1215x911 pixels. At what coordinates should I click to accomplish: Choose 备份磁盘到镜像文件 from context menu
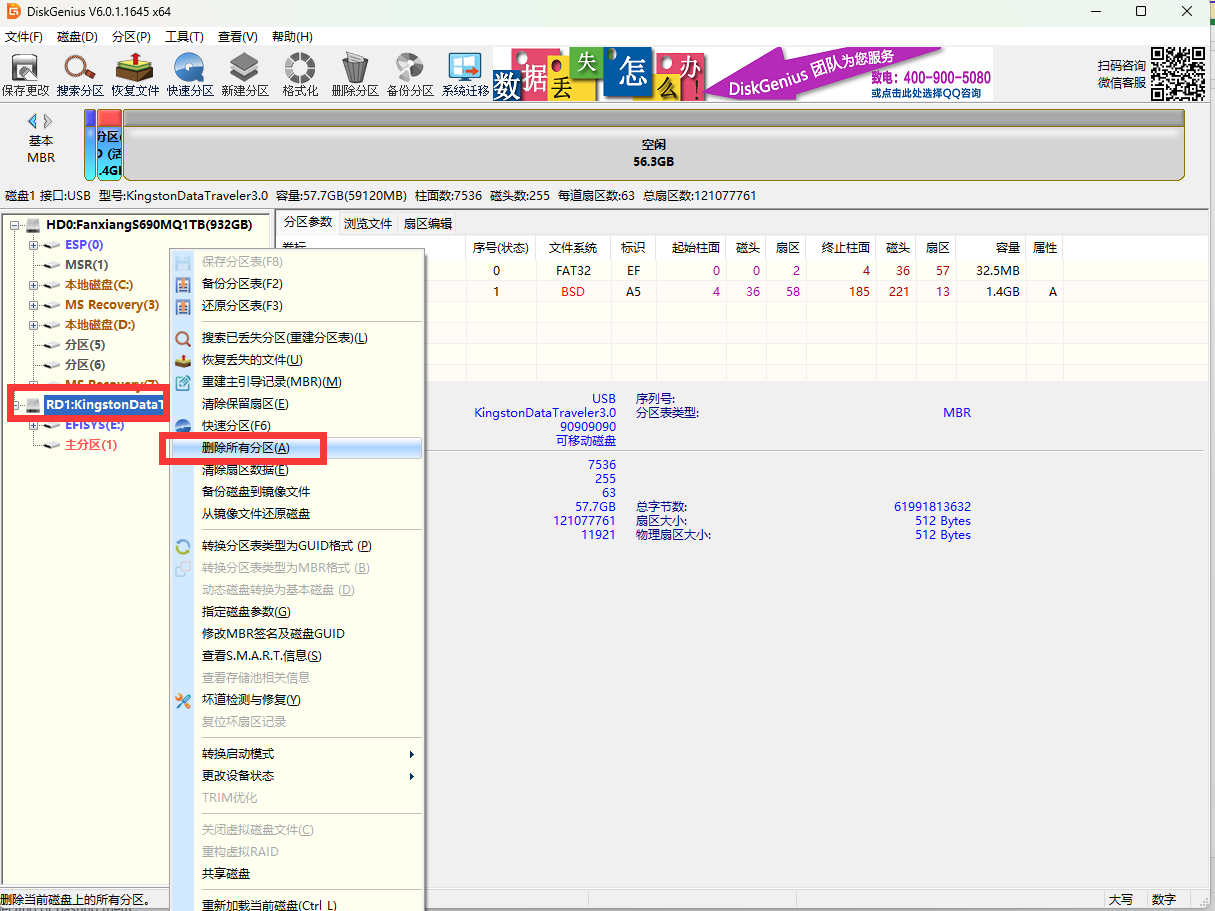tap(296, 492)
